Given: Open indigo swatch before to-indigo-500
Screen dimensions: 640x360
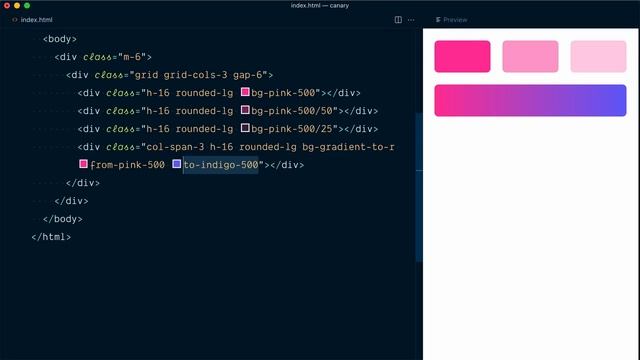Looking at the screenshot, I should click(177, 164).
